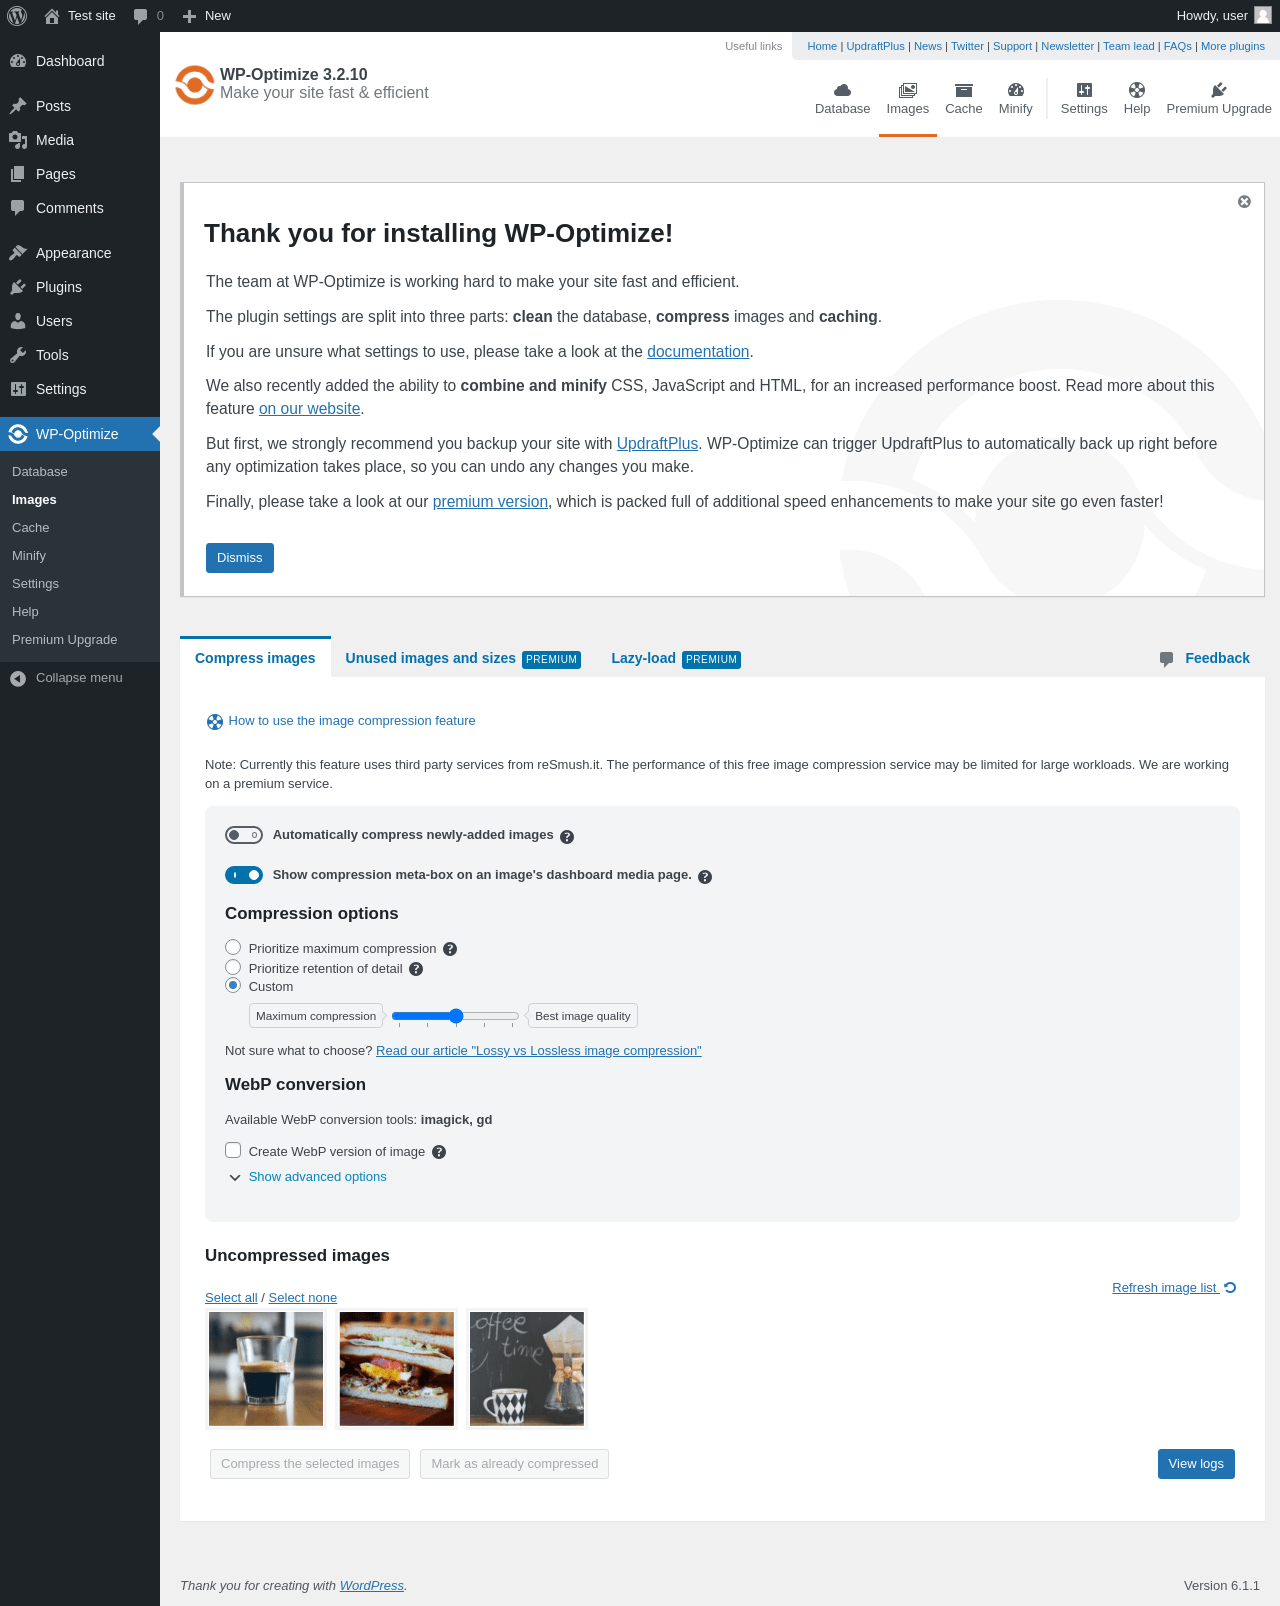Click help icon beside Prioritize retention of detail
The height and width of the screenshot is (1606, 1280).
pyautogui.click(x=416, y=969)
